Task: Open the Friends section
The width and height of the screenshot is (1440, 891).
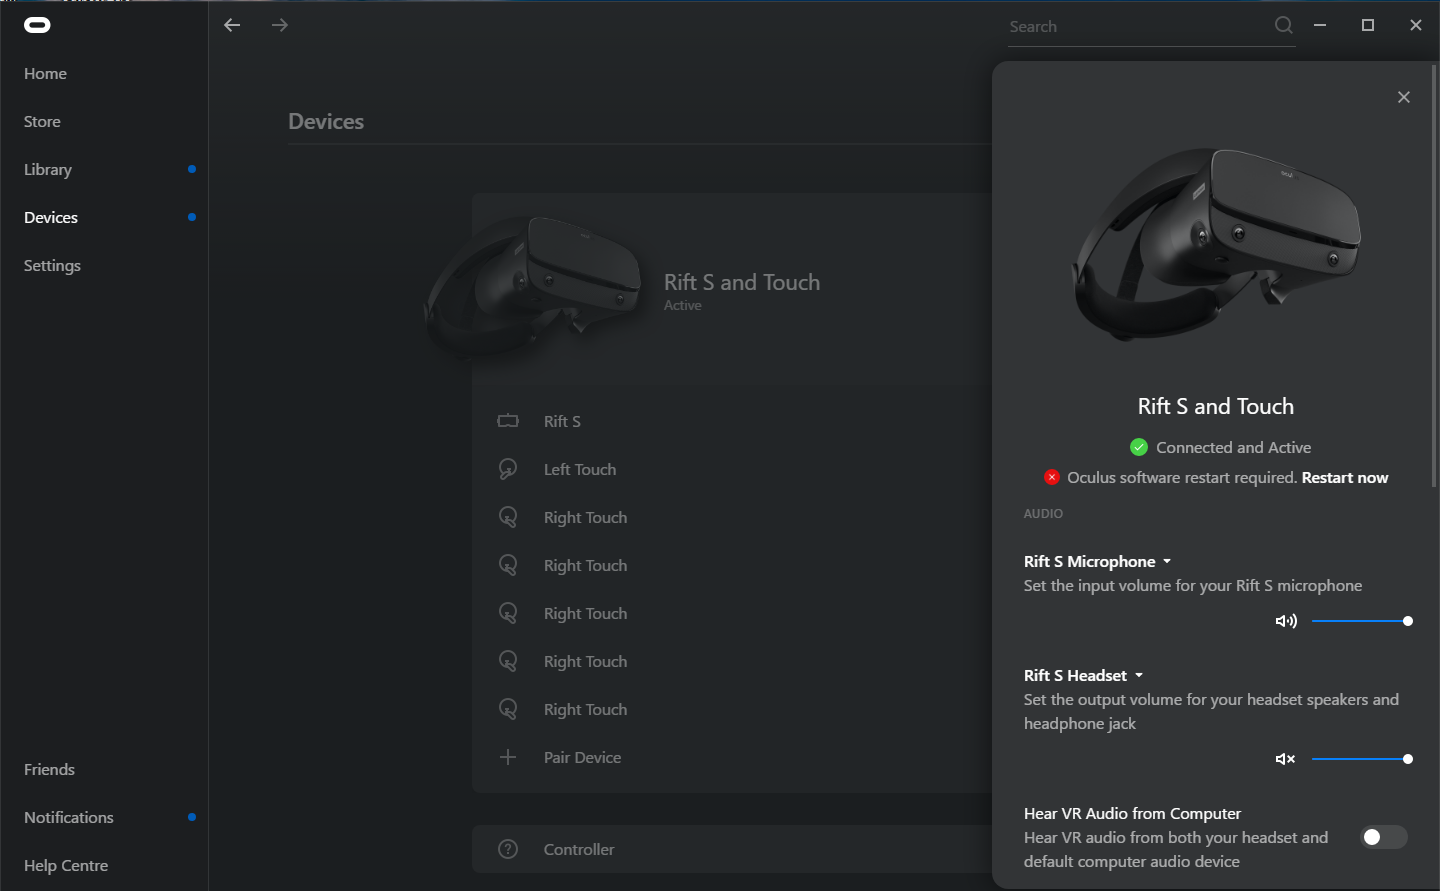Action: [49, 769]
